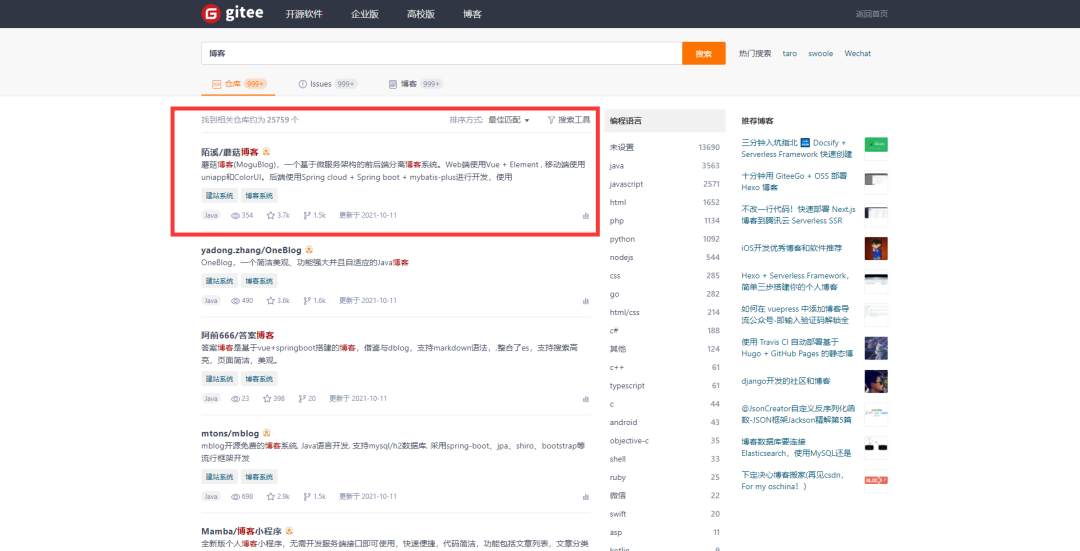Switch to the Issues tab
1080x551 pixels.
[x=327, y=84]
